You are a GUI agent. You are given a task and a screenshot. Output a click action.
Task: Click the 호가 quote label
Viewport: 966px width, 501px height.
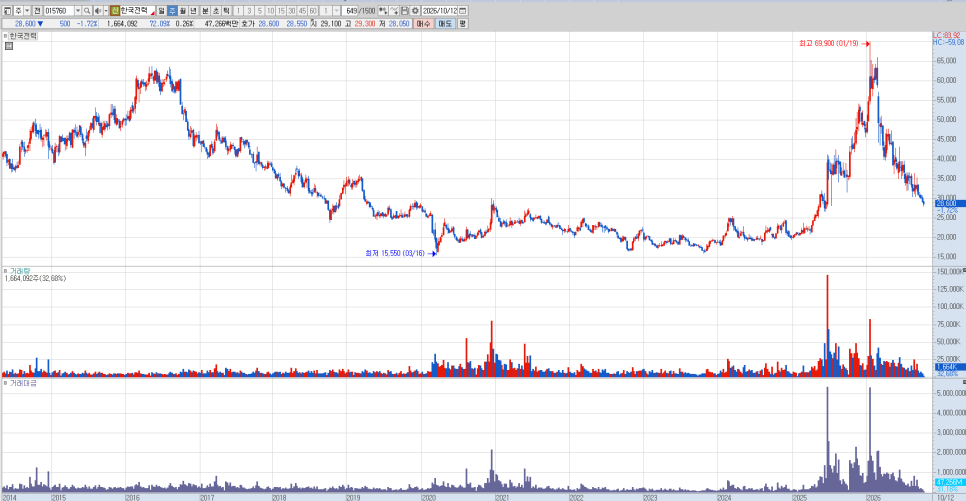[x=248, y=23]
